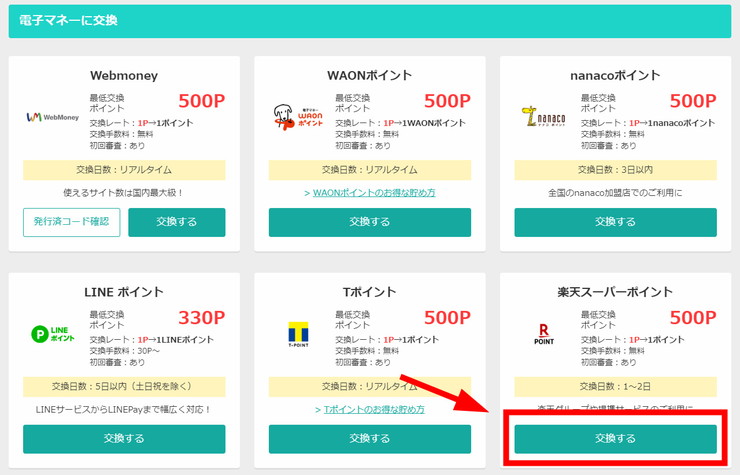
Task: Click 500P in the Tポイント card
Action: (x=447, y=318)
